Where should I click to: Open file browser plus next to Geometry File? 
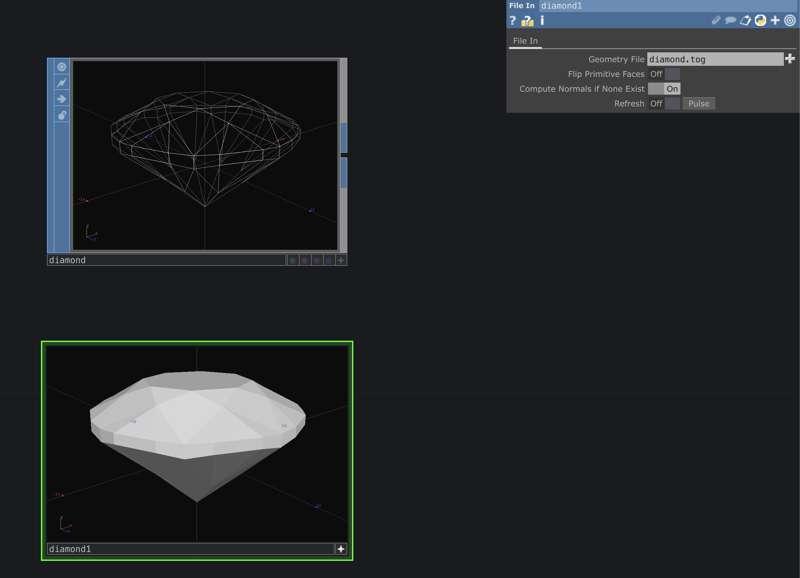point(790,59)
